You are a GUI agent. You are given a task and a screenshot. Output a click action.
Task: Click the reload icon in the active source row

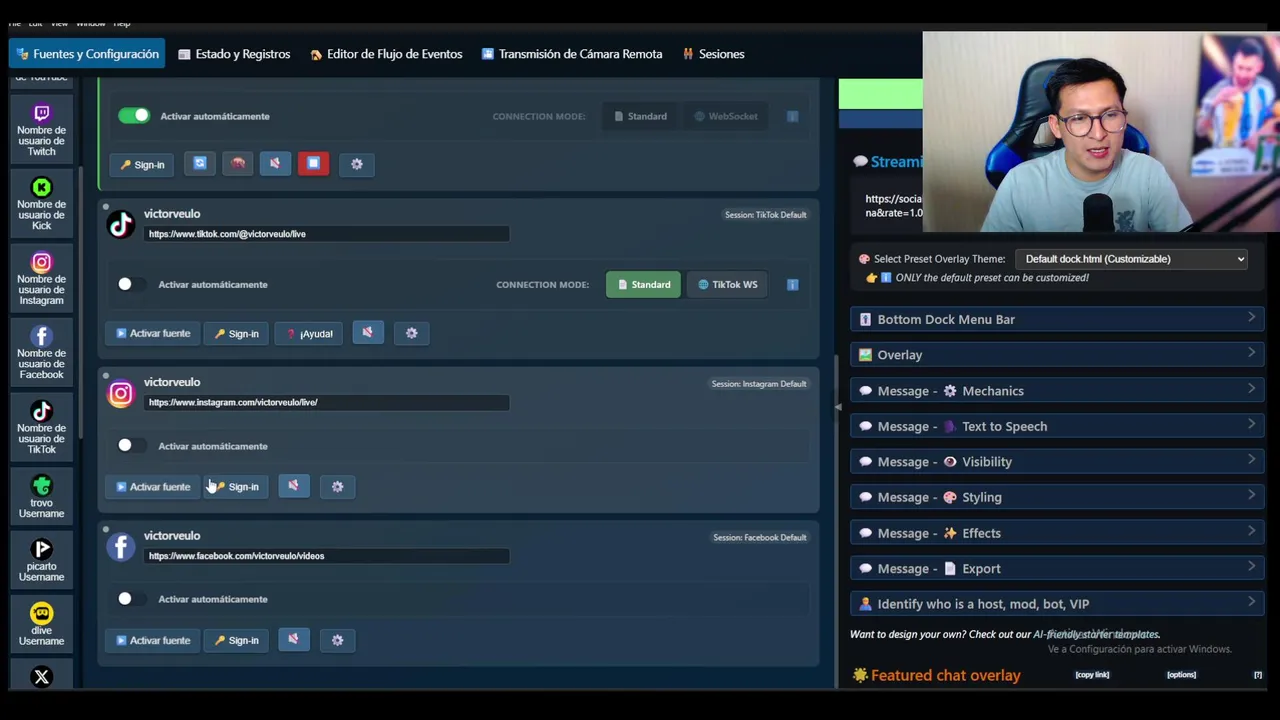200,163
